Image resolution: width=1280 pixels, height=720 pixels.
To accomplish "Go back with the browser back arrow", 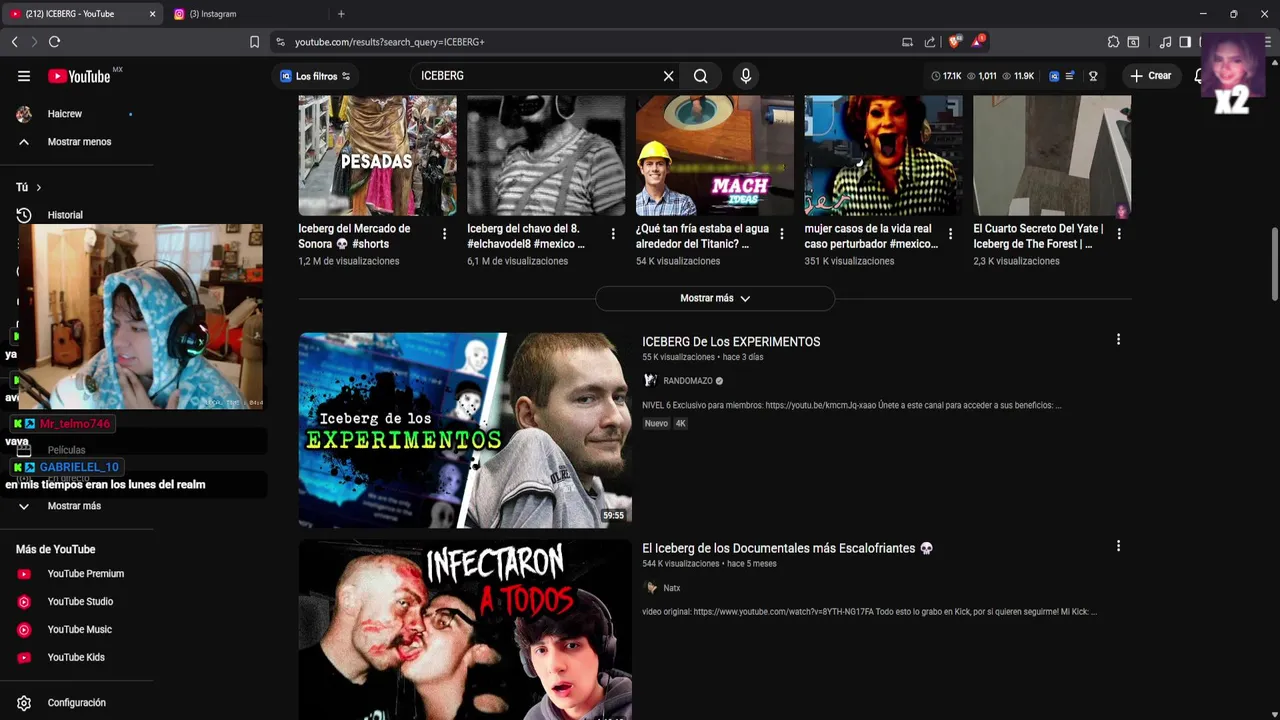I will (x=14, y=42).
